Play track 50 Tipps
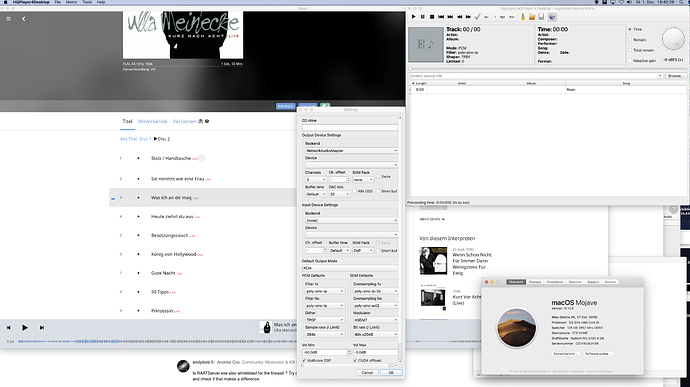The height and width of the screenshot is (387, 690). point(138,292)
